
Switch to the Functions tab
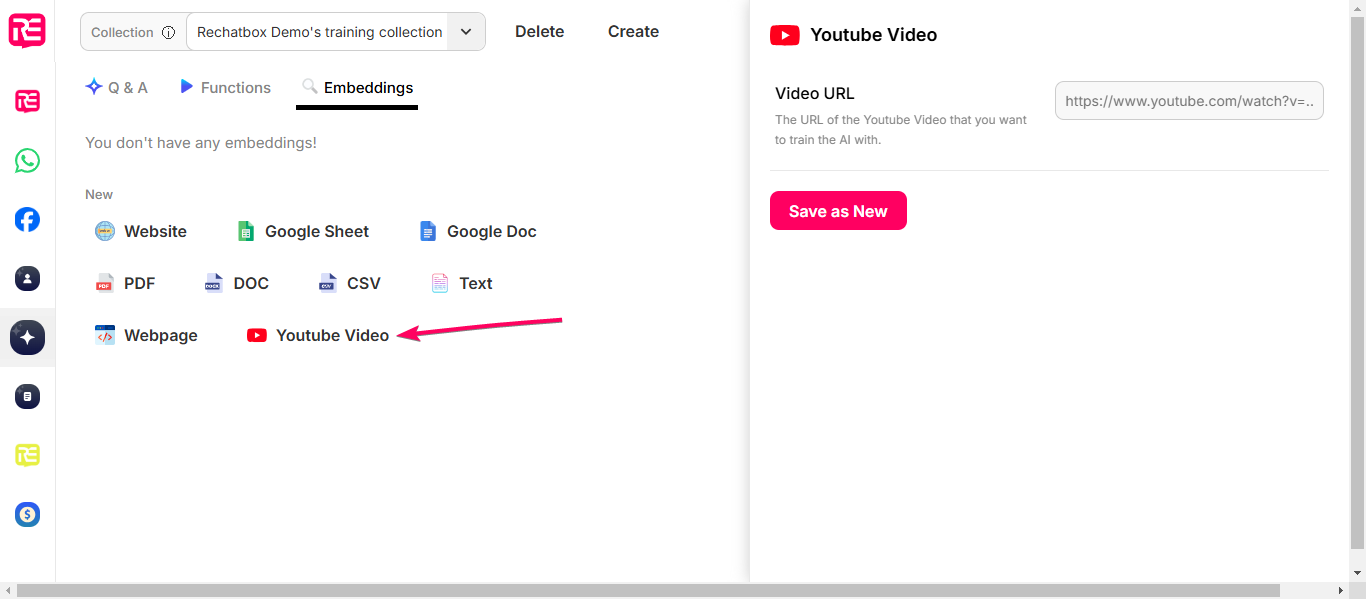pos(225,88)
